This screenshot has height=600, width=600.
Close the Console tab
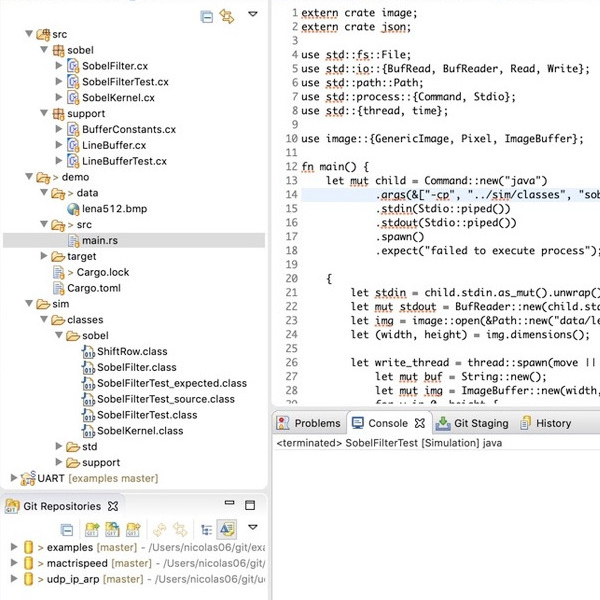coord(420,423)
